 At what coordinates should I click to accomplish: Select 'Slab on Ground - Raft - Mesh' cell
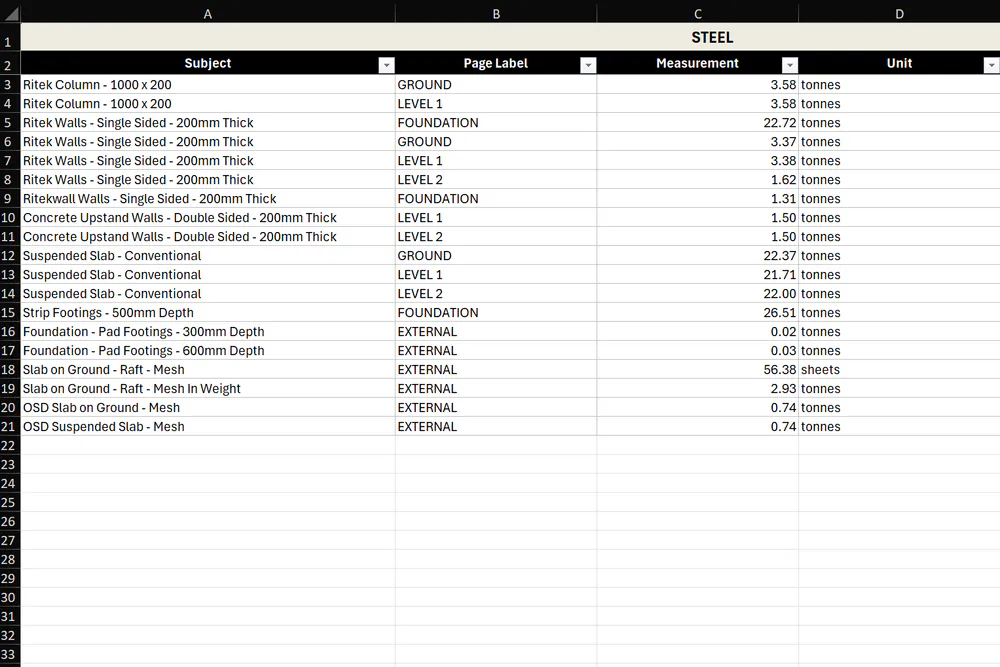coord(208,369)
